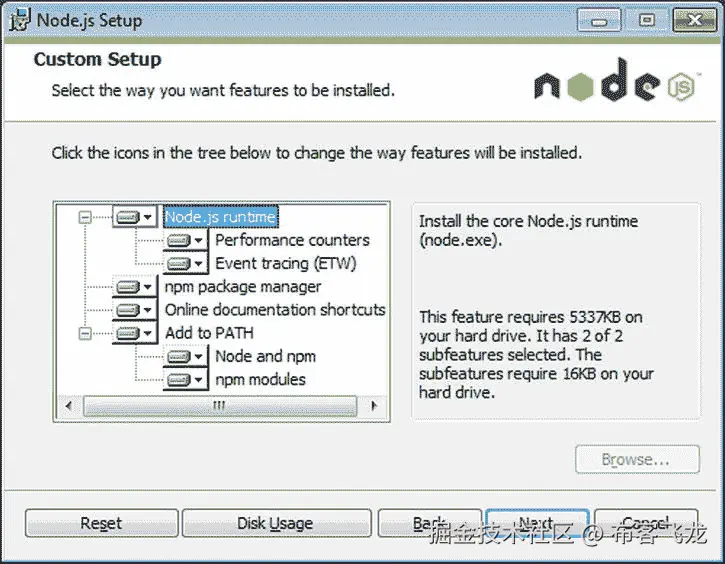Maximize the Node.js Setup window
725x564 pixels.
[646, 20]
